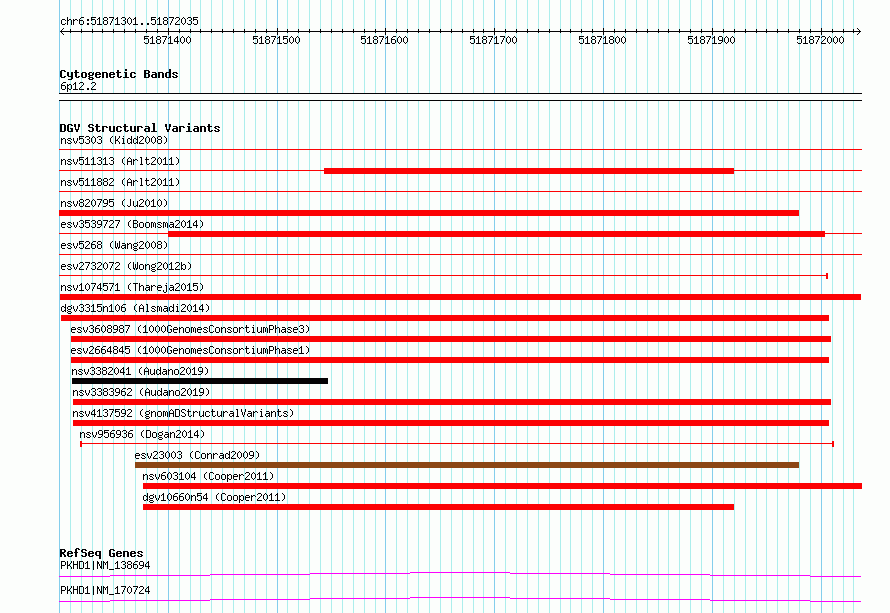This screenshot has height=613, width=890.
Task: Click the nsv4137592 red variant bar
Action: [451, 423]
